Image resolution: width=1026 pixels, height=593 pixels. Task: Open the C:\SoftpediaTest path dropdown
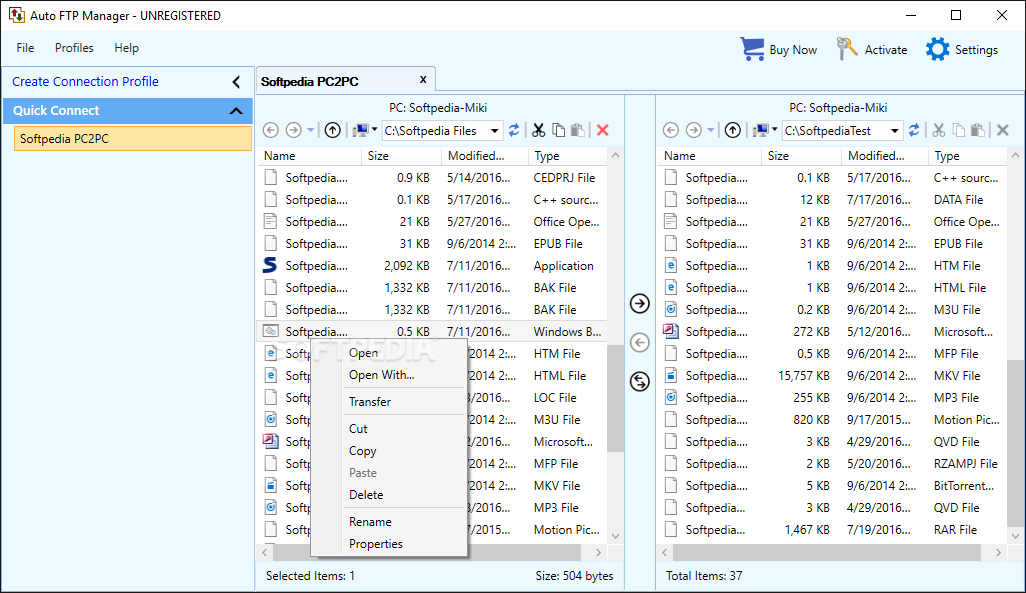pos(894,131)
